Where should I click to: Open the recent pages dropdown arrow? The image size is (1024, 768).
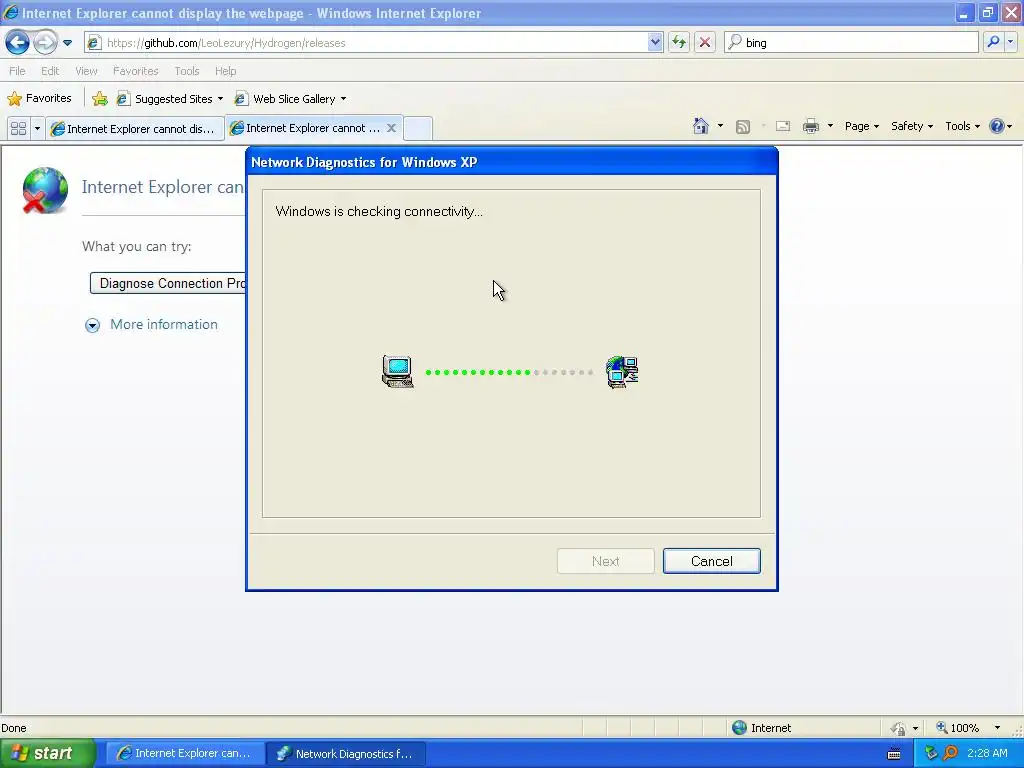click(x=67, y=43)
